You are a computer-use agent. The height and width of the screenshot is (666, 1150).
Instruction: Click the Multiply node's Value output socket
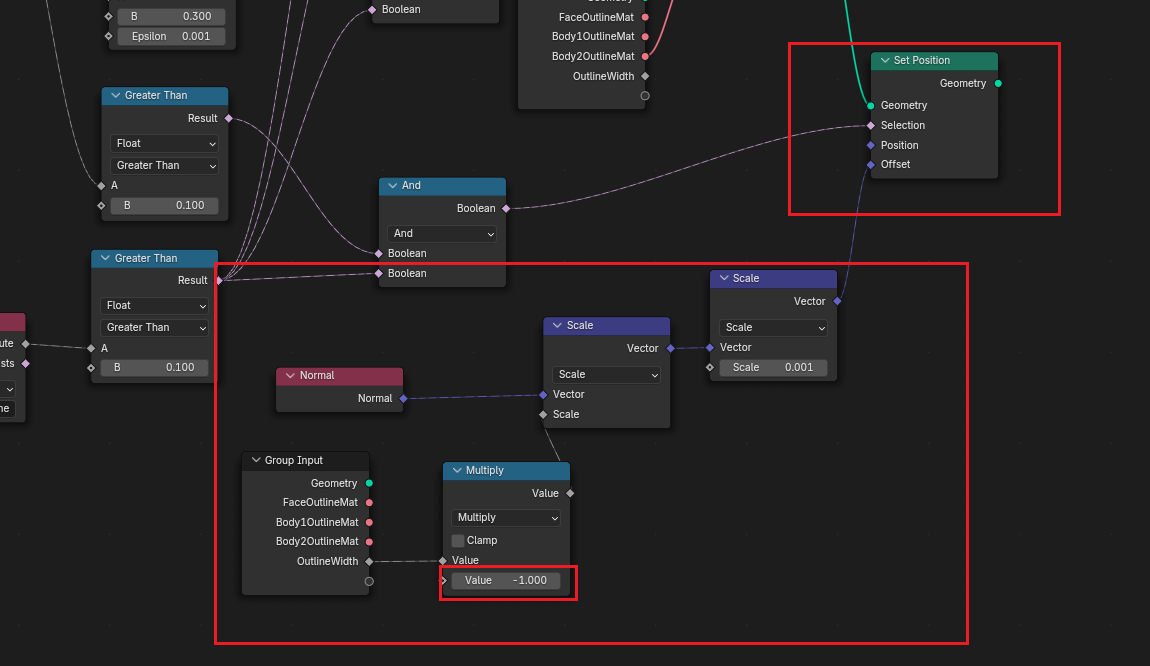click(x=570, y=493)
